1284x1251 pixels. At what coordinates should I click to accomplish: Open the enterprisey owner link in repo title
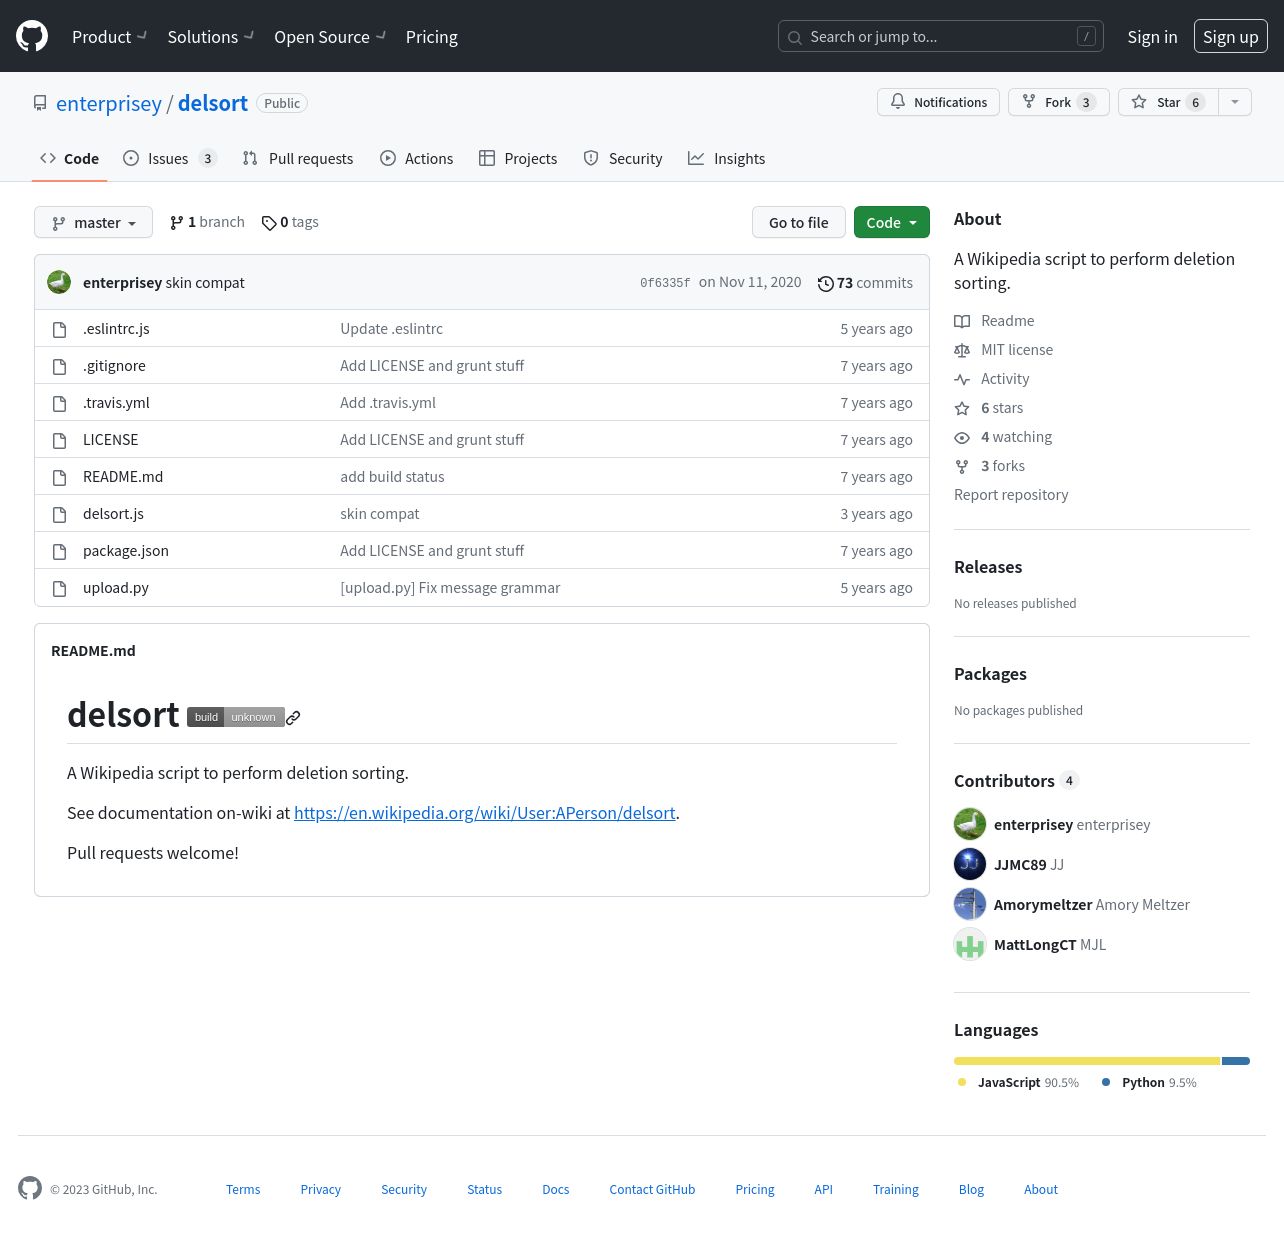tap(109, 104)
